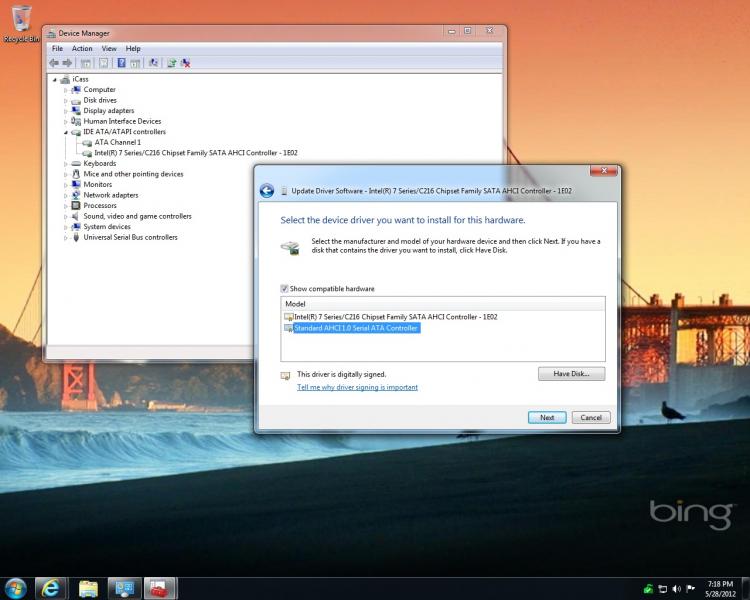Open Windows Explorer folder on taskbar
Image resolution: width=750 pixels, height=600 pixels.
[x=88, y=589]
